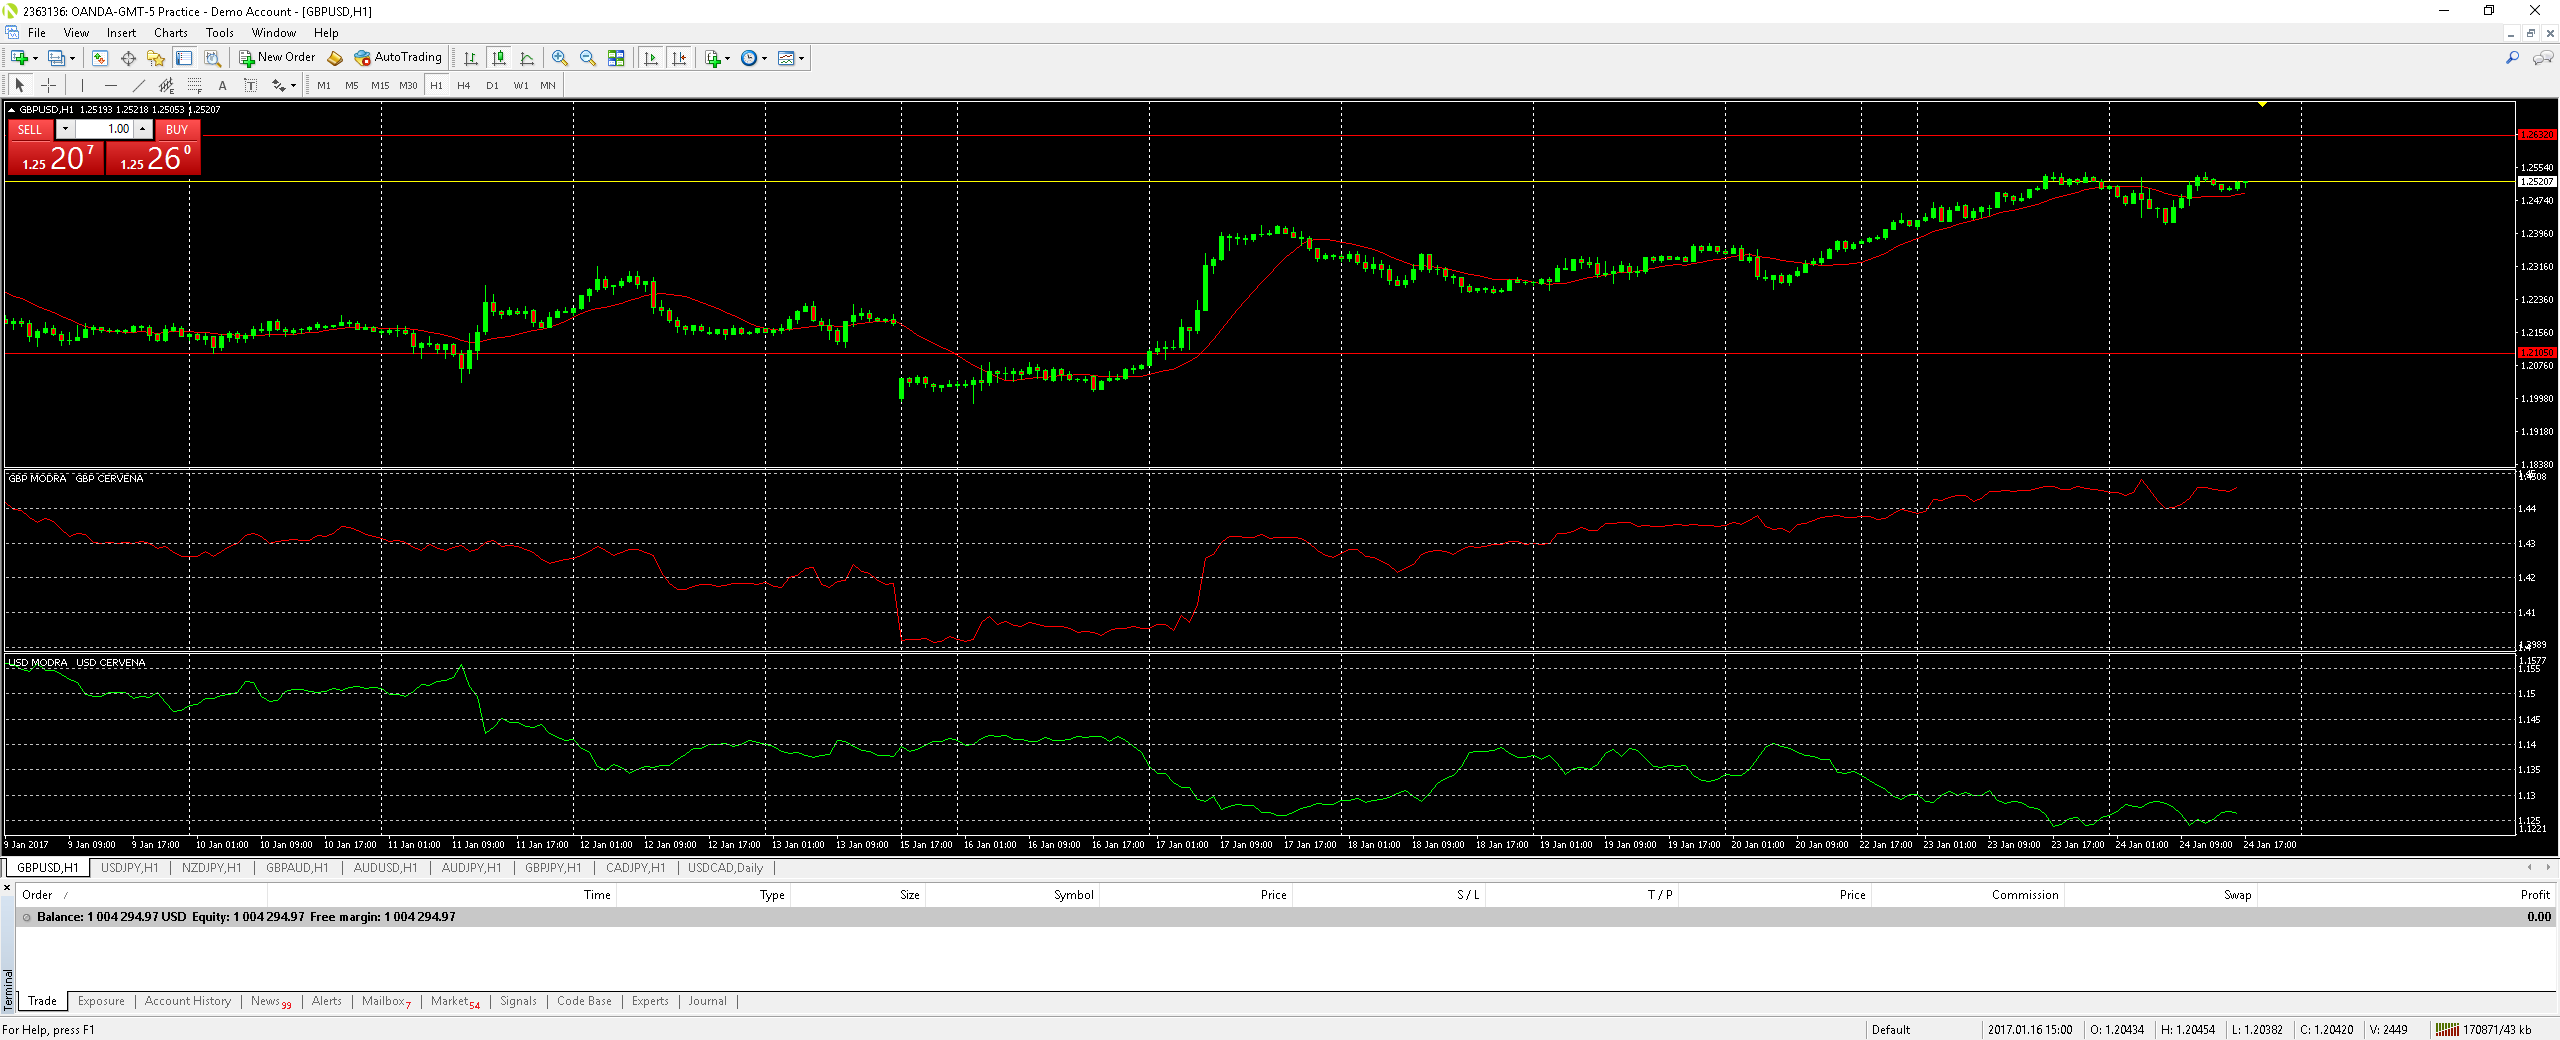Select the Crosshair cursor tool
This screenshot has height=1040, width=2560.
(48, 86)
